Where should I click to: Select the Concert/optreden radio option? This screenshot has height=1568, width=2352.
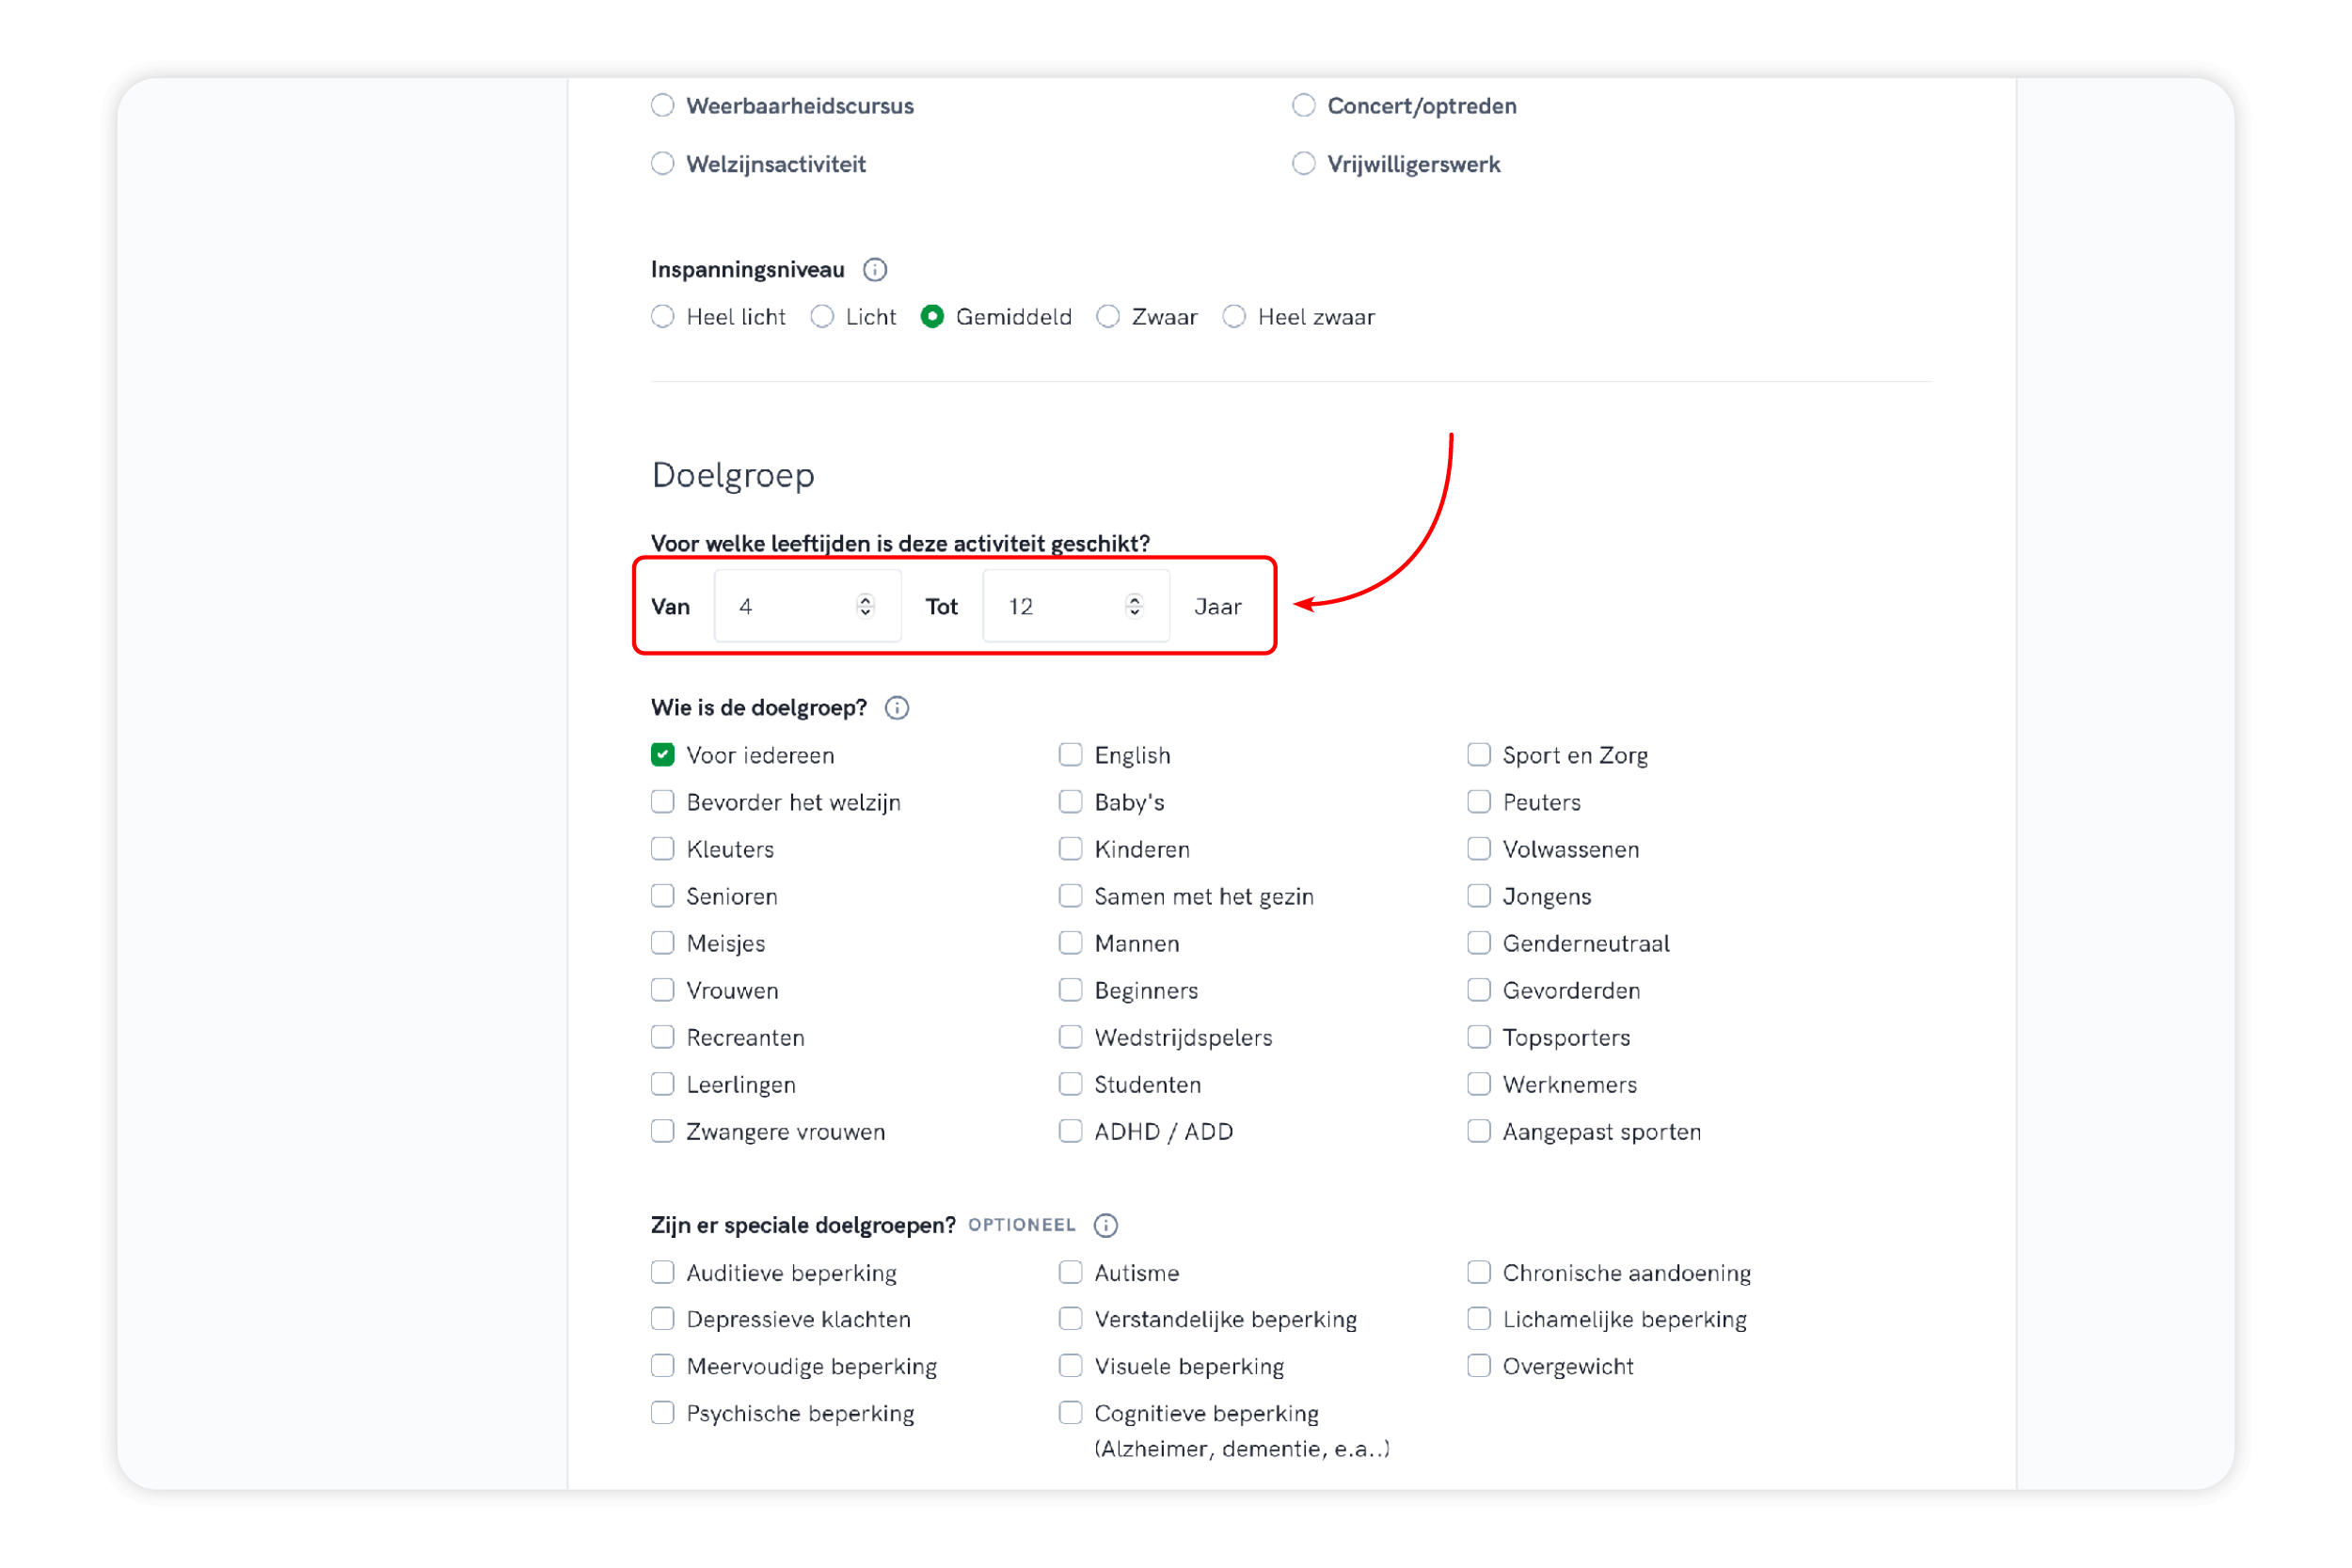1303,106
